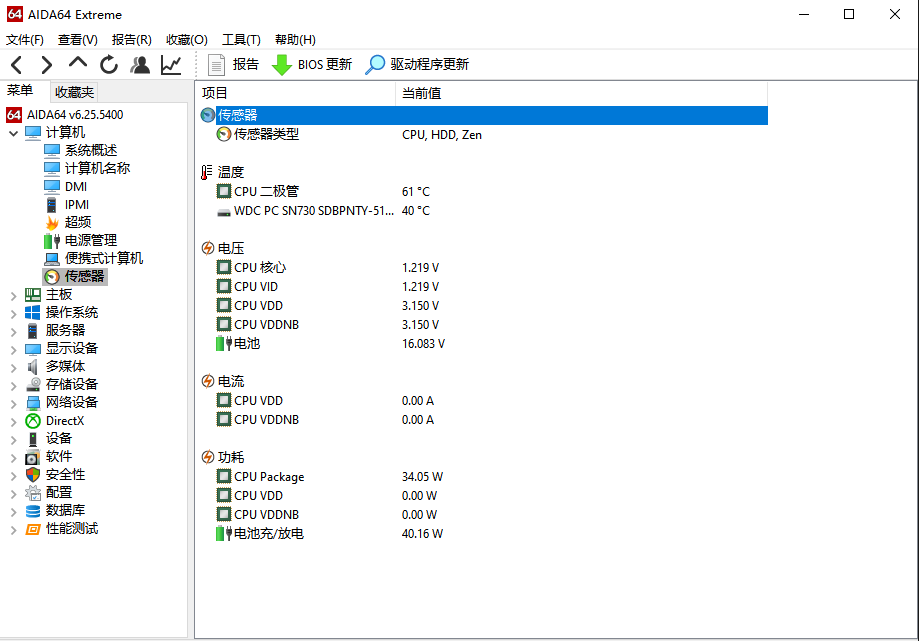Expand the 操作系统 tree node
Screen dimensions: 919x641
[13, 314]
